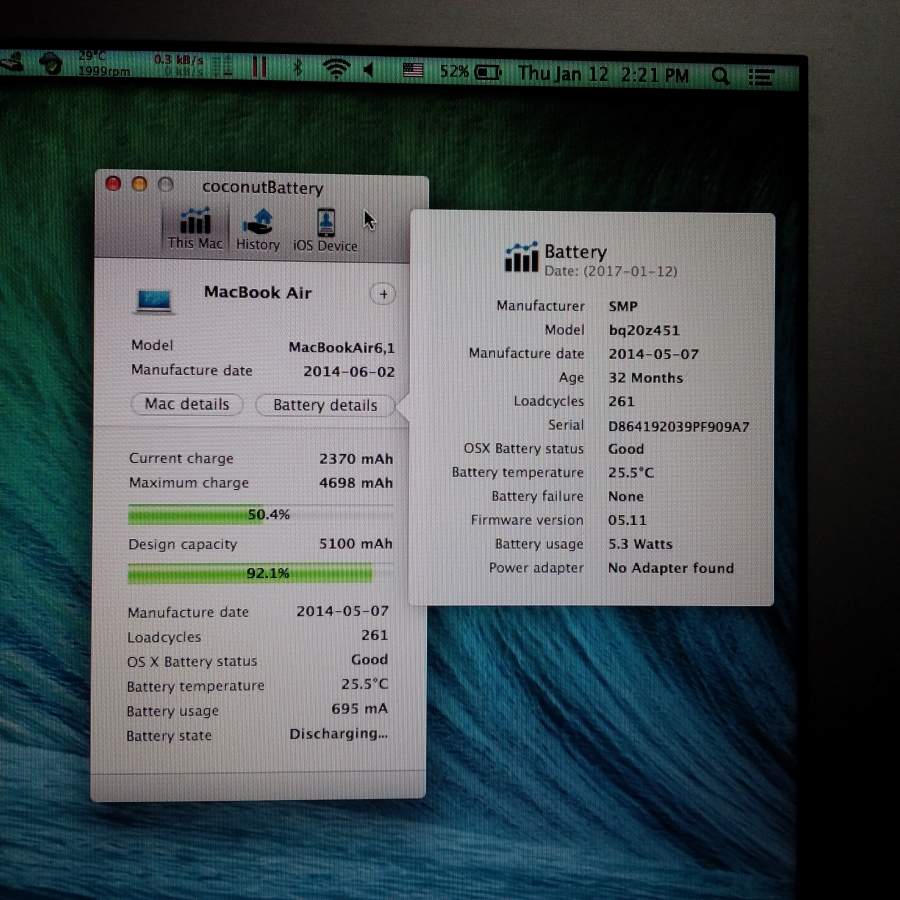Click the Battery popover chart icon
Viewport: 900px width, 900px height.
(x=521, y=257)
